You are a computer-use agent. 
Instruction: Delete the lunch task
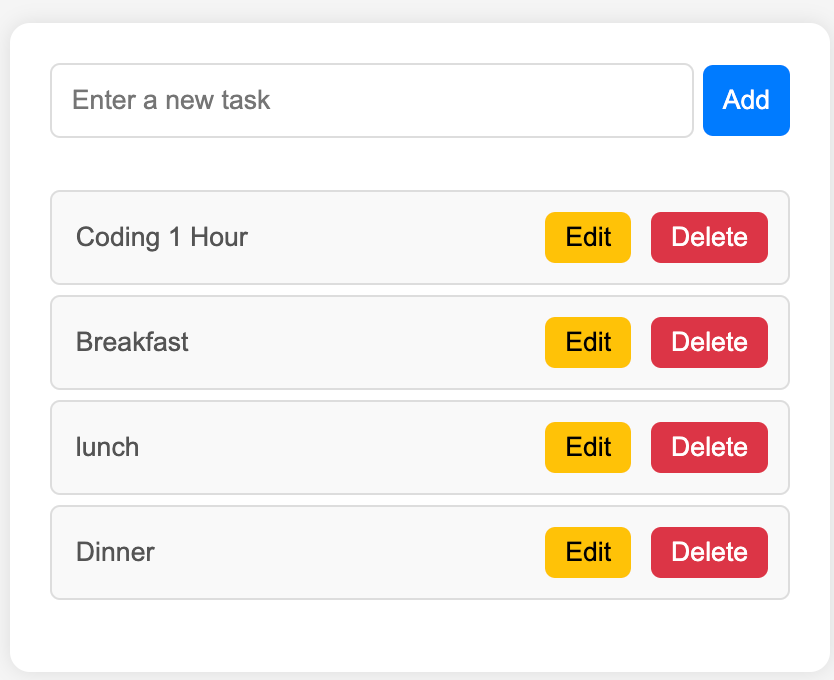coord(709,447)
